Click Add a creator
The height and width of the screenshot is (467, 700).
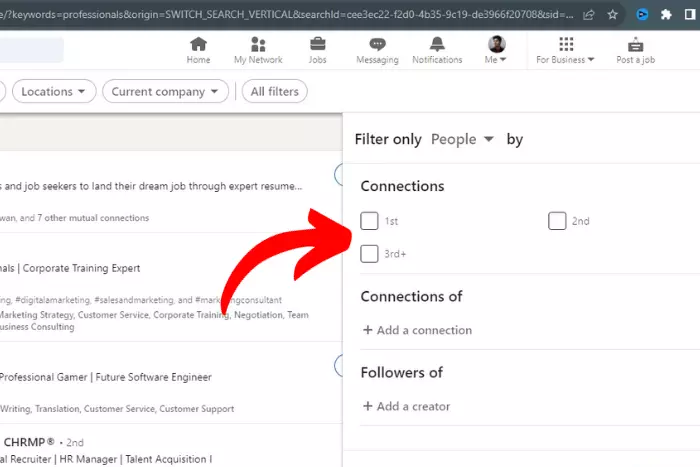[x=407, y=406]
